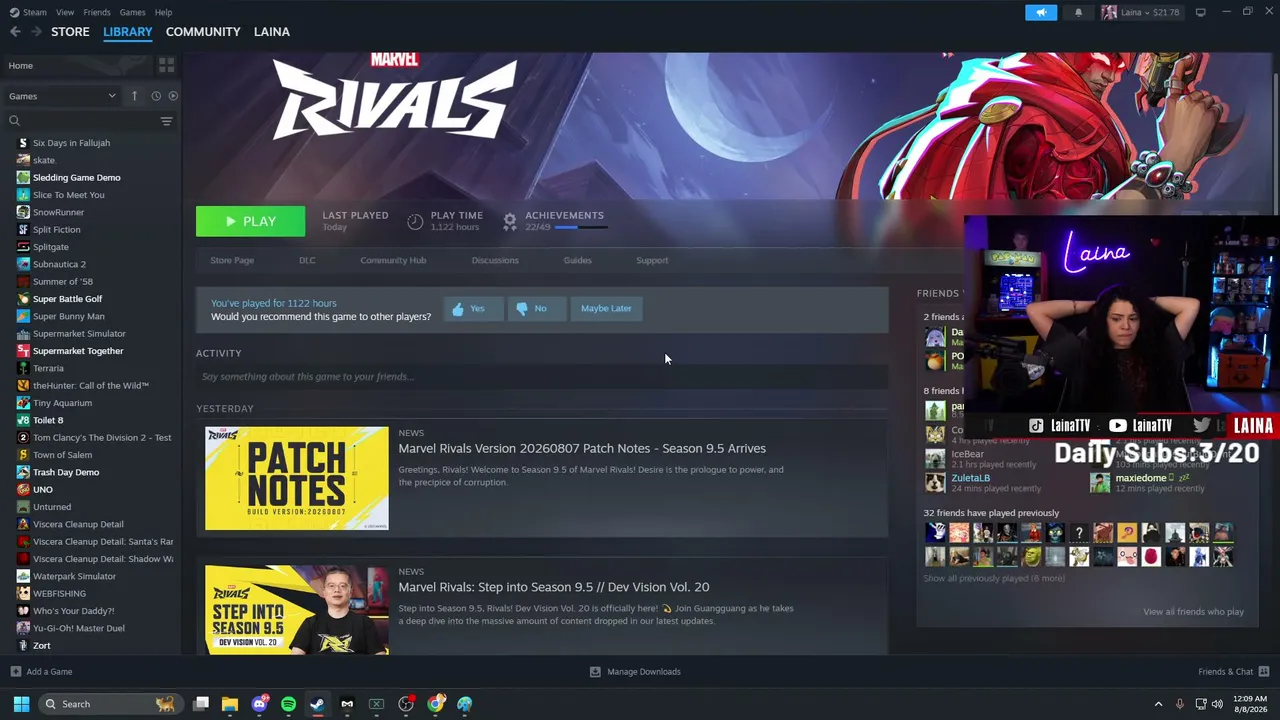Dismiss recommendation with Maybe Later
The height and width of the screenshot is (720, 1280).
(x=606, y=308)
